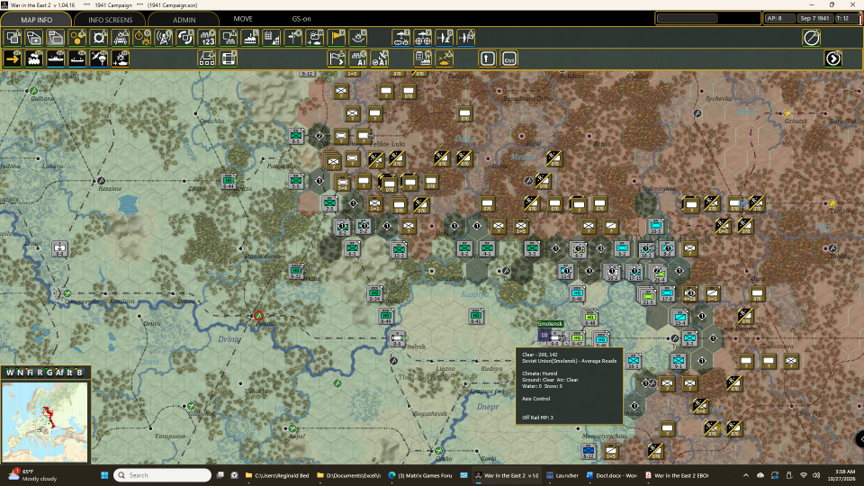Click the flag with arrow icon
864x486 pixels.
(337, 58)
